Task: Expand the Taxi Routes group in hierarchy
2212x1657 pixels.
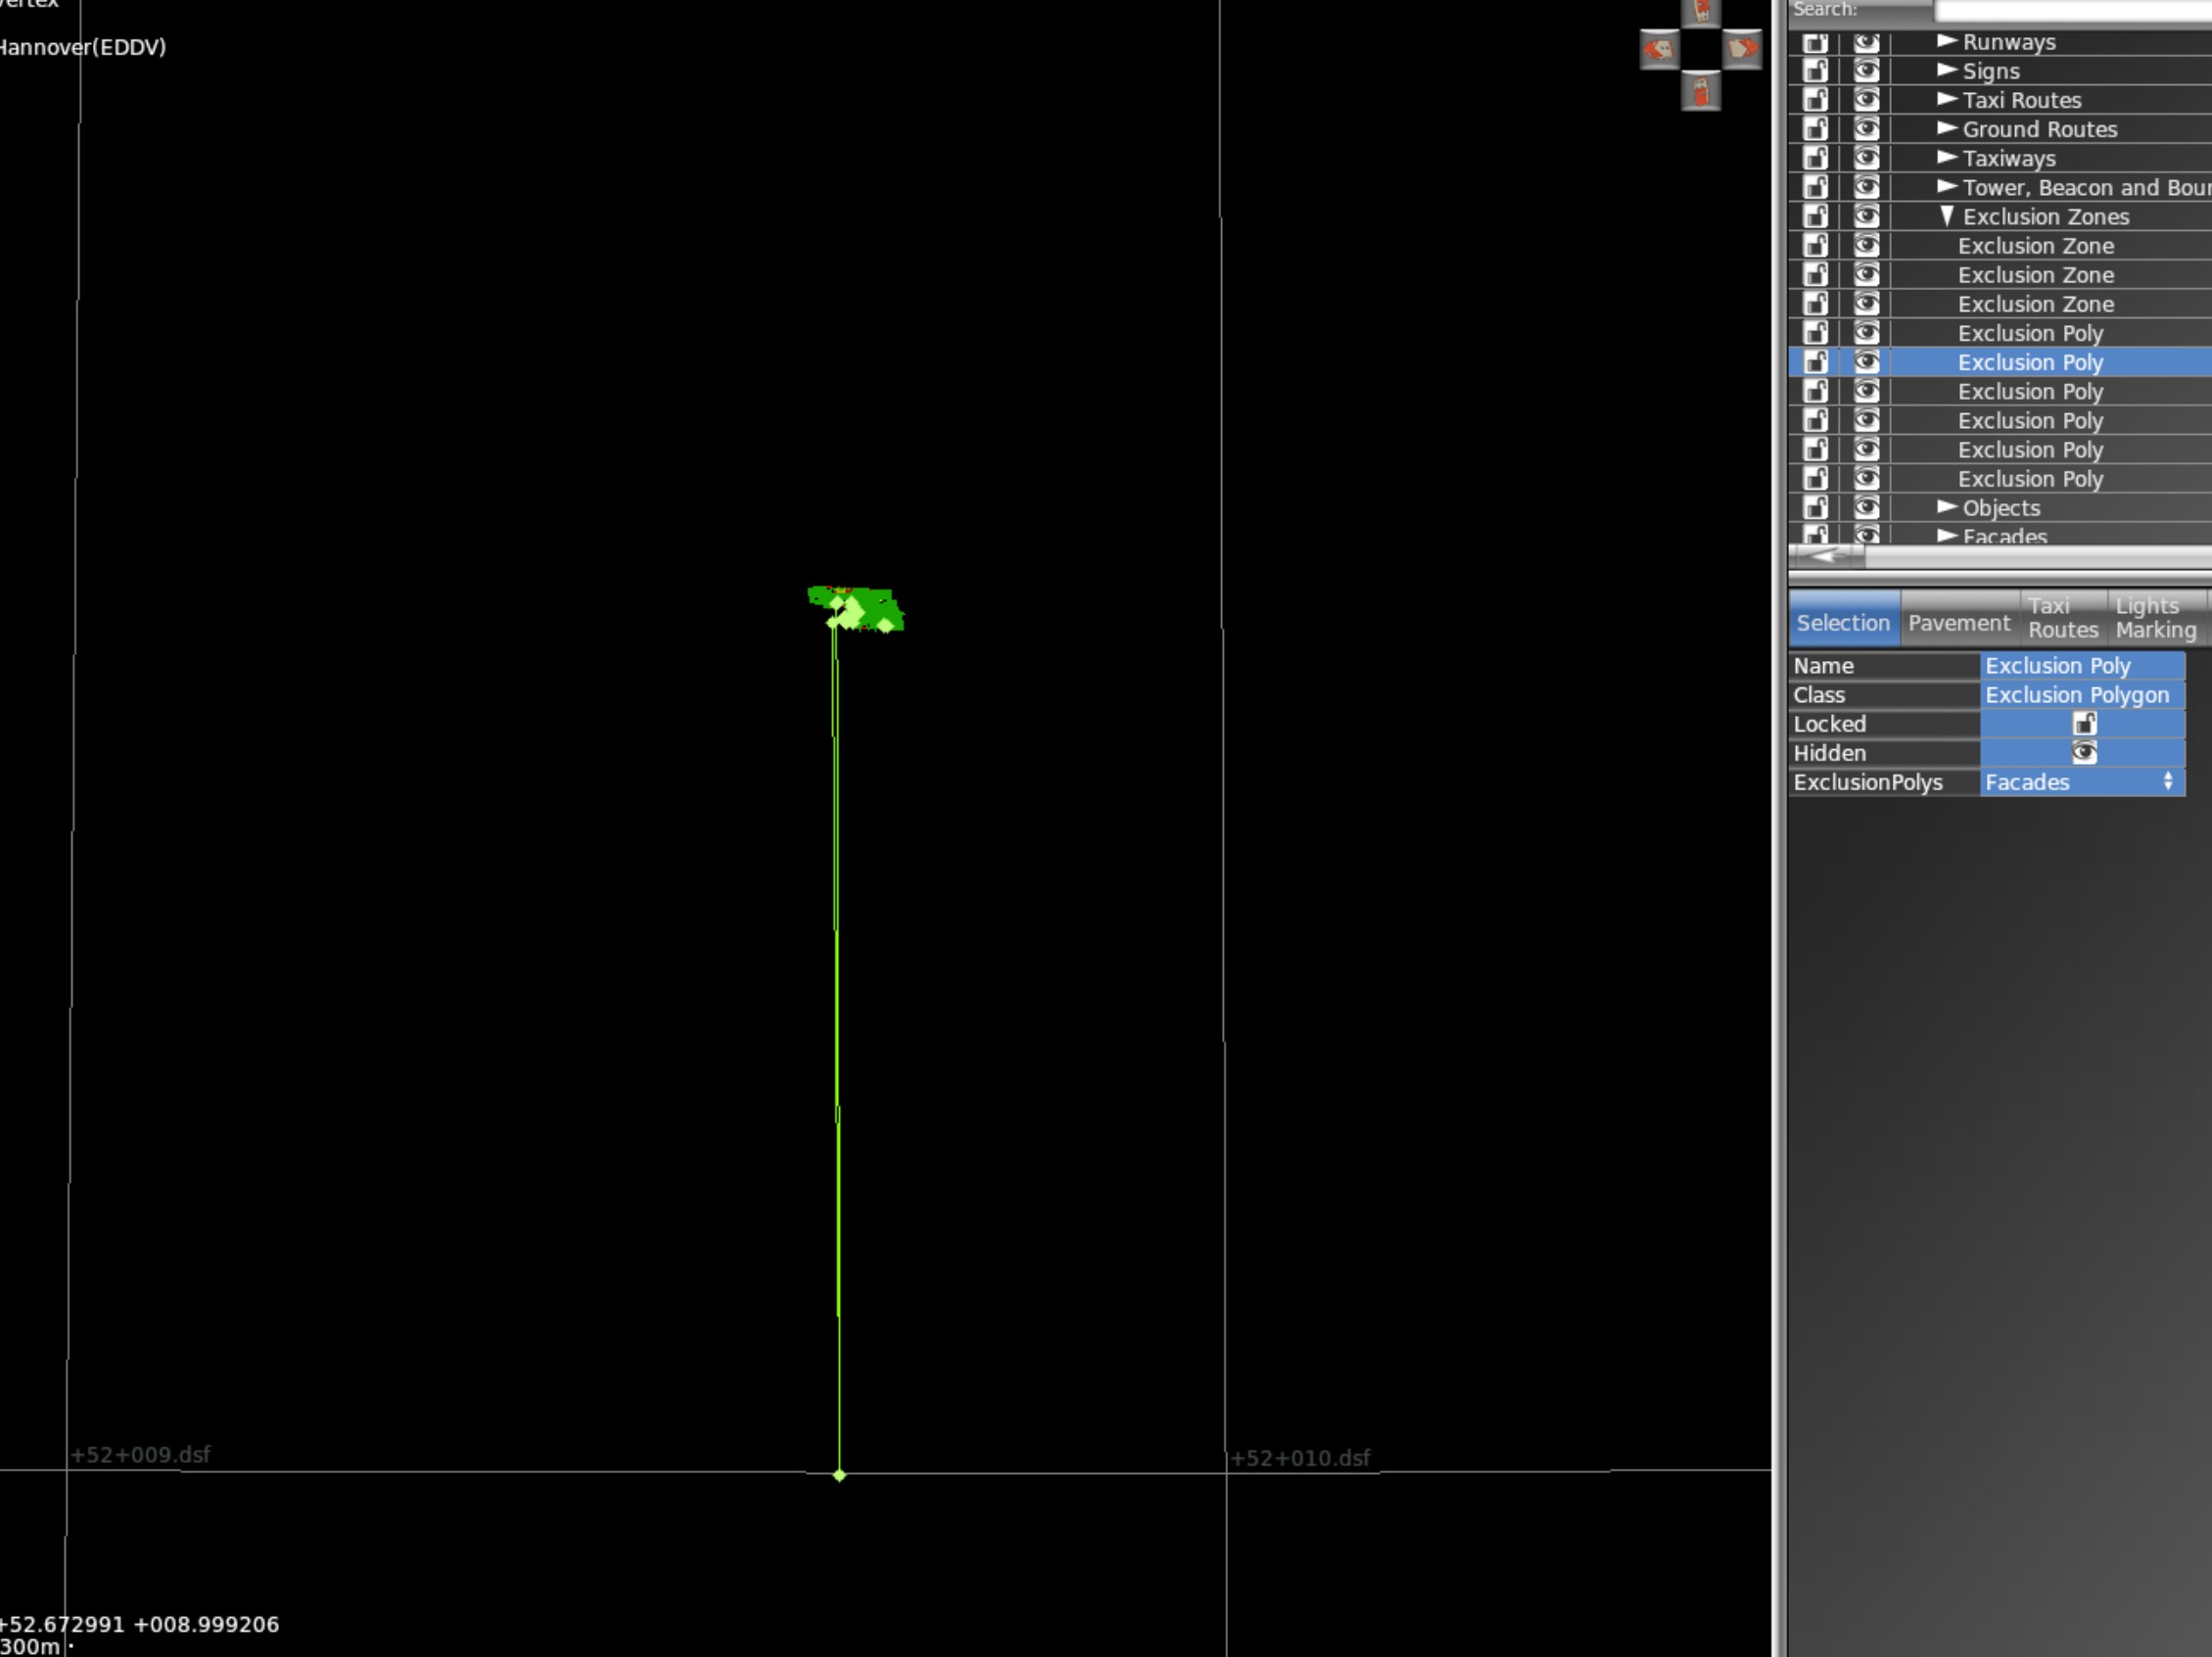Action: (1946, 99)
